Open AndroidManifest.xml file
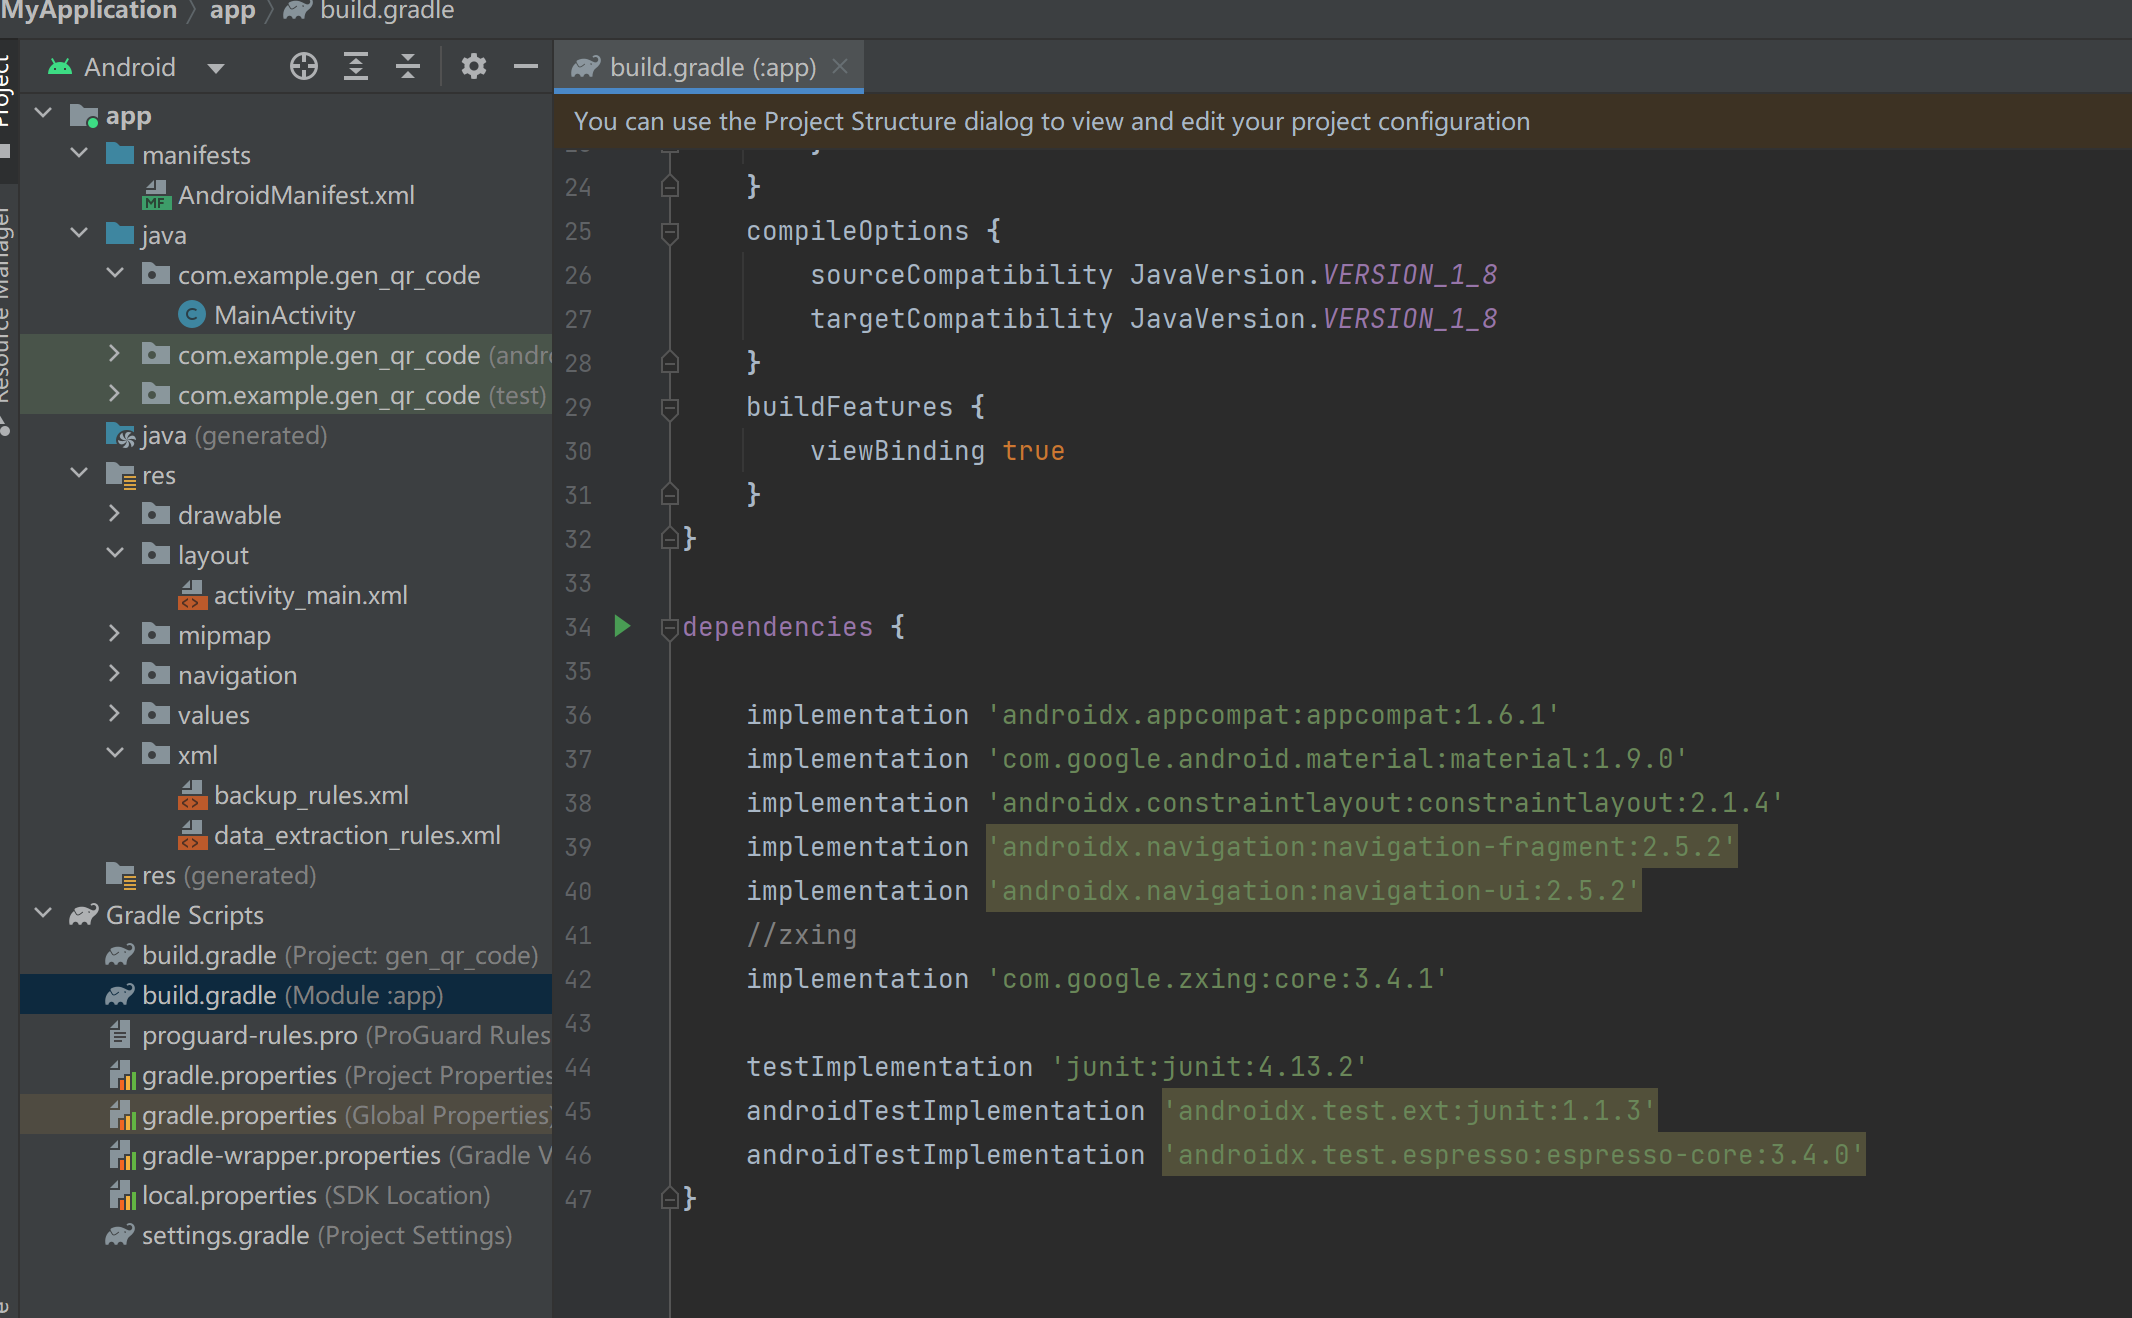2132x1318 pixels. [x=296, y=195]
